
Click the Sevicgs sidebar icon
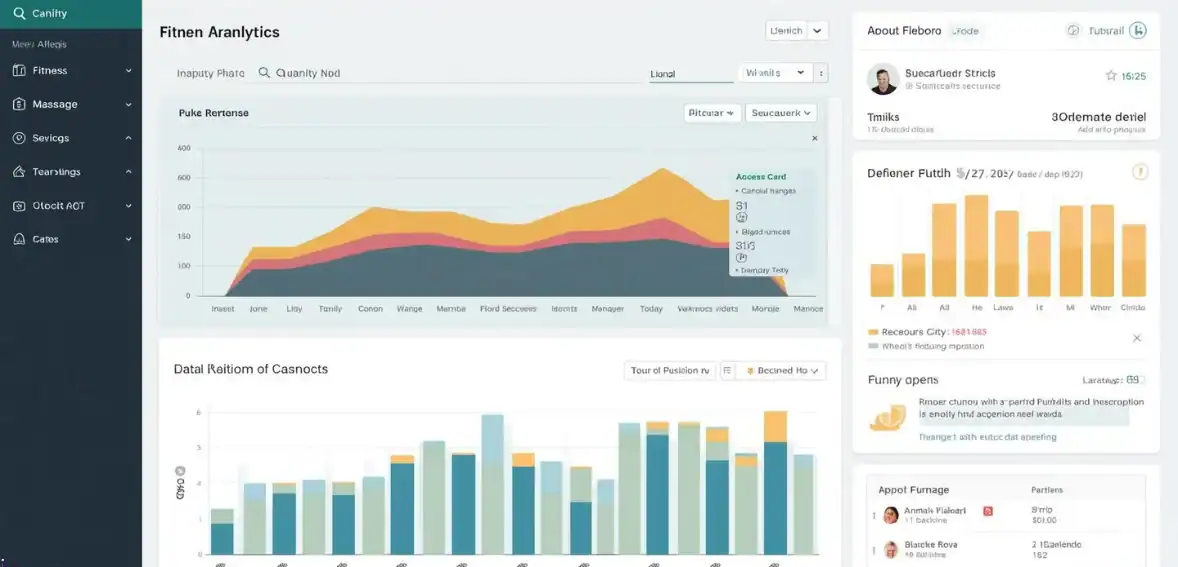coord(18,138)
